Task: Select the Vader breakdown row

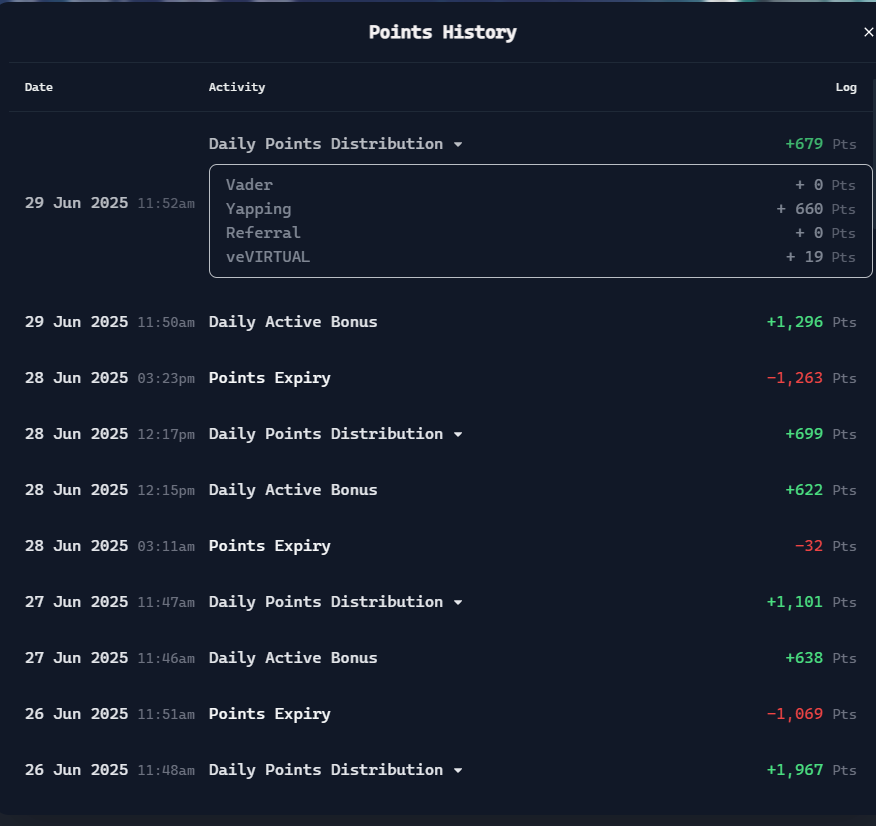Action: pos(540,185)
